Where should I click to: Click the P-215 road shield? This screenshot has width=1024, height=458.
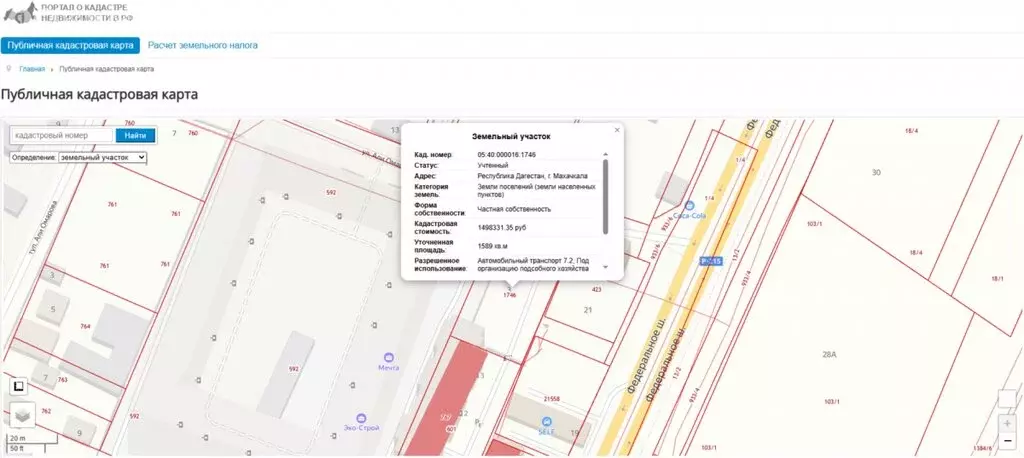point(711,261)
